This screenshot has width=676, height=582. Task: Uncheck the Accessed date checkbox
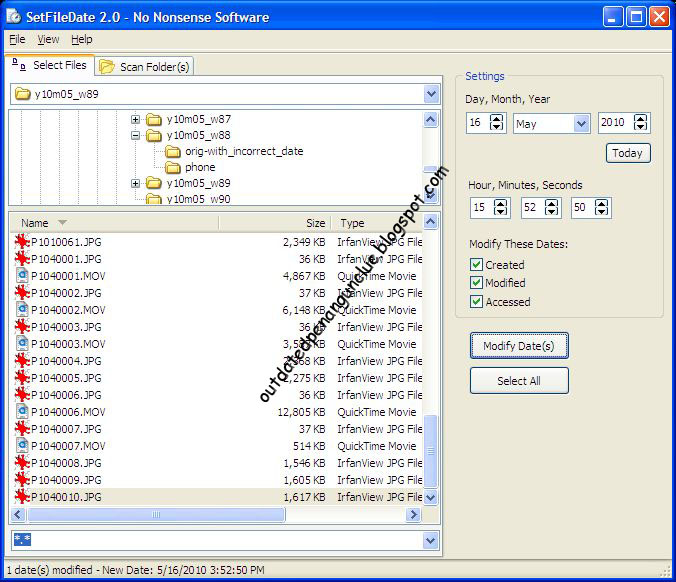[476, 301]
